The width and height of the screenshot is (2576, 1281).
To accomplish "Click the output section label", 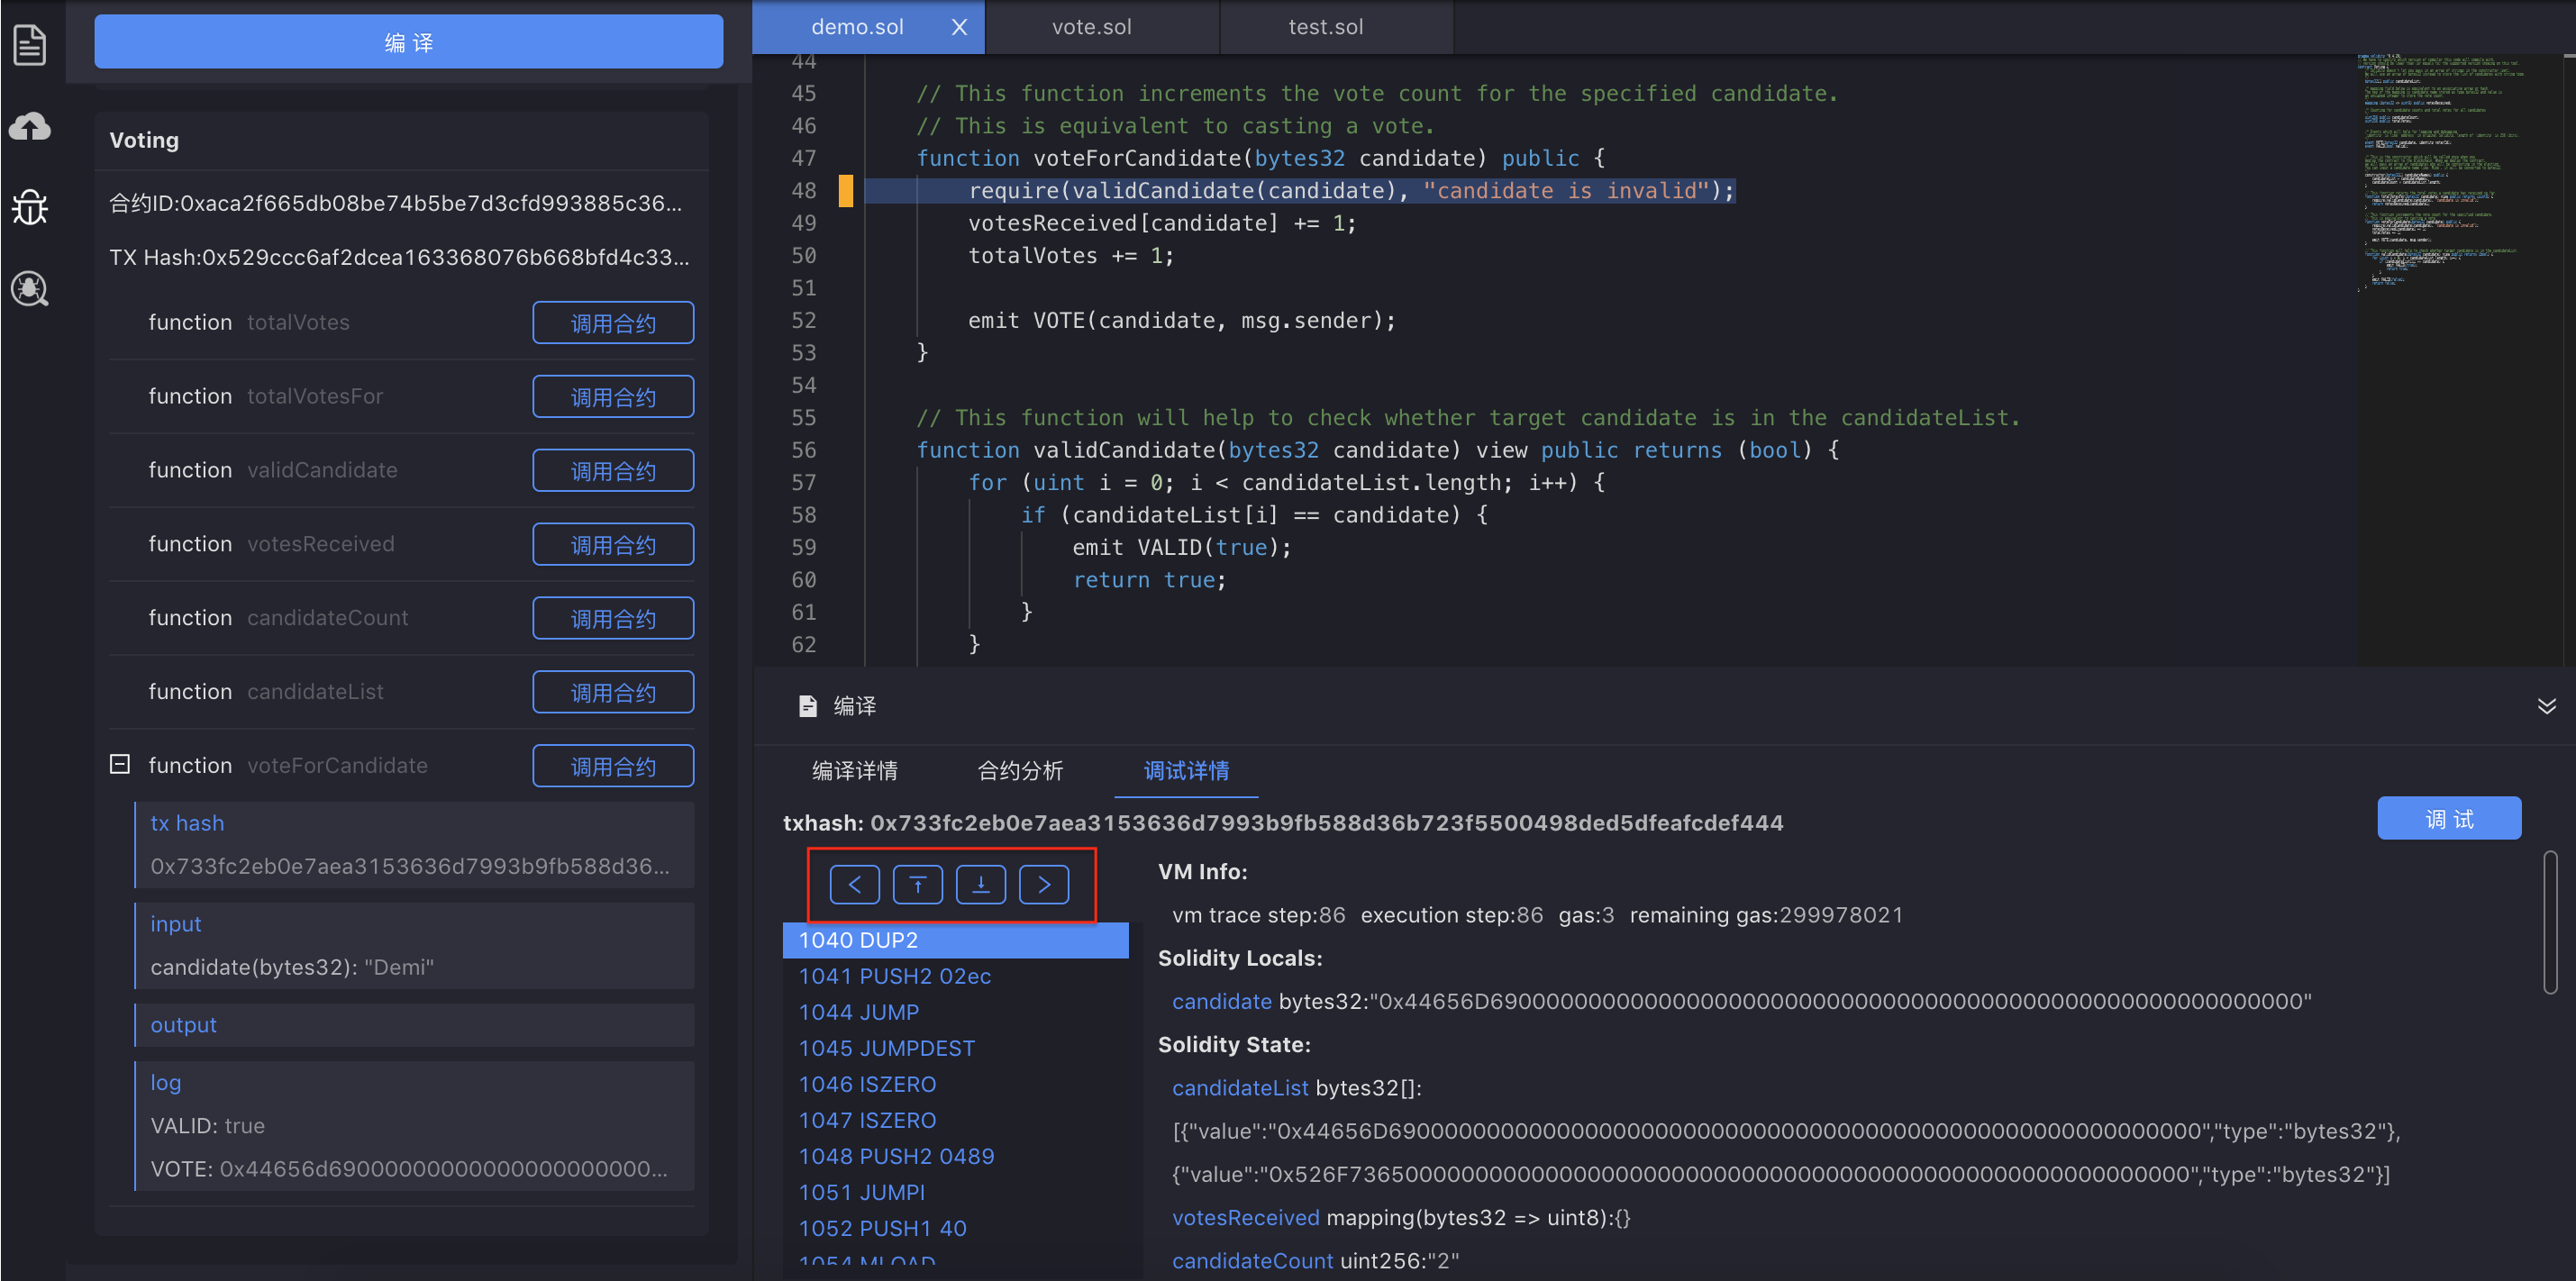I will coord(183,1025).
